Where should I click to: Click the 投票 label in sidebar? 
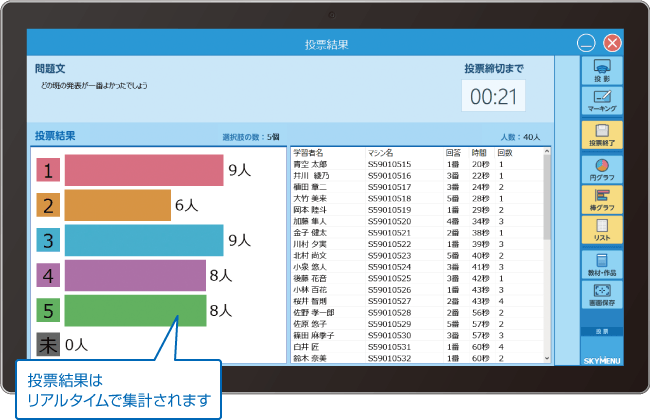pos(602,331)
